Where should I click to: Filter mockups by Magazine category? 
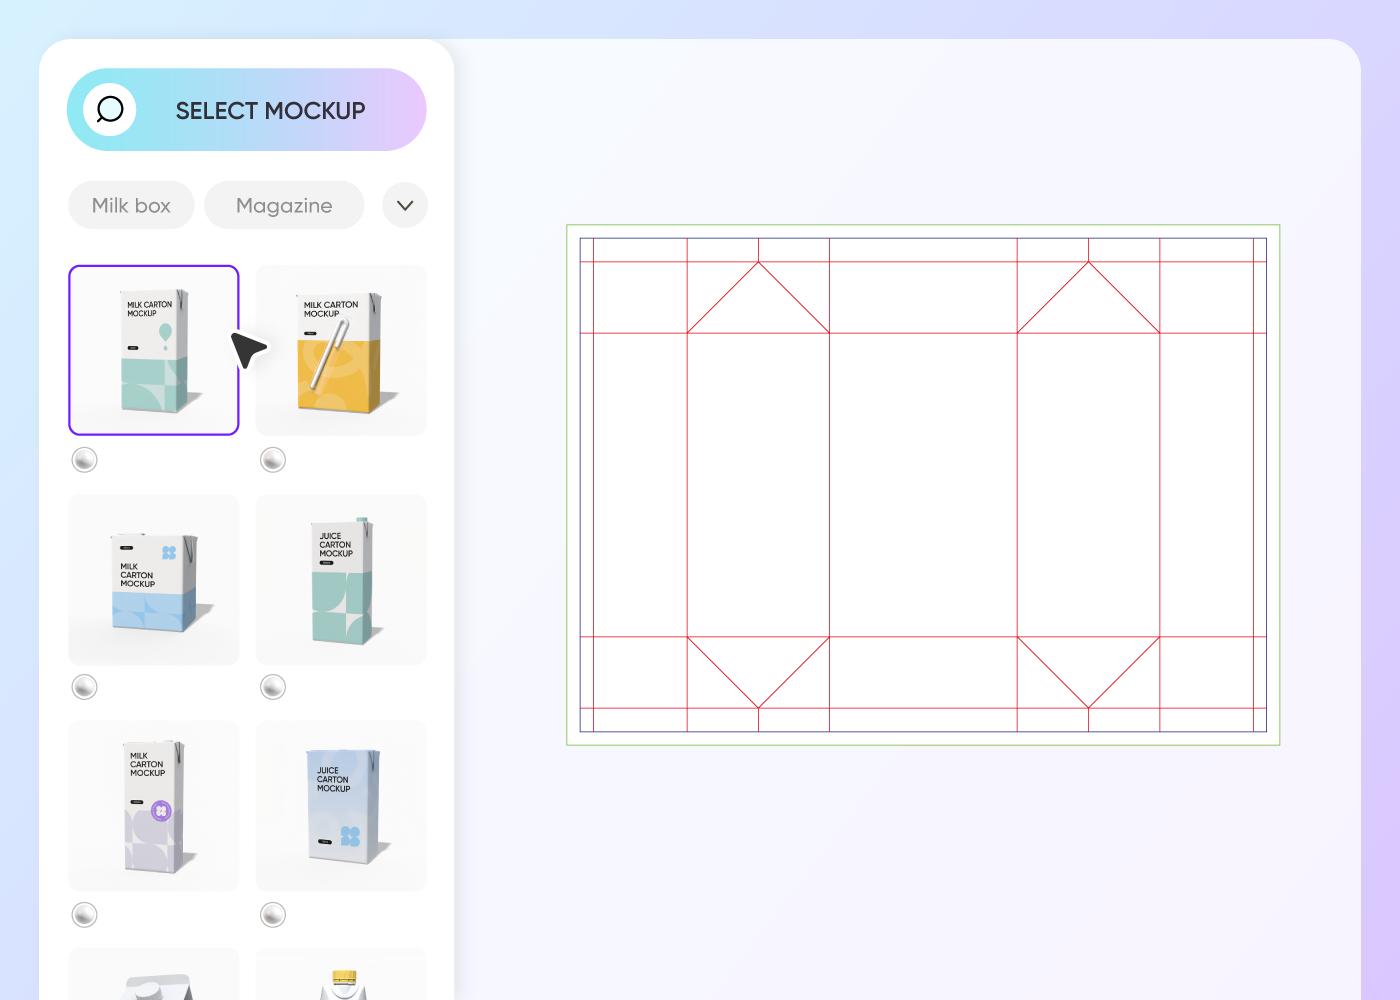pyautogui.click(x=284, y=205)
